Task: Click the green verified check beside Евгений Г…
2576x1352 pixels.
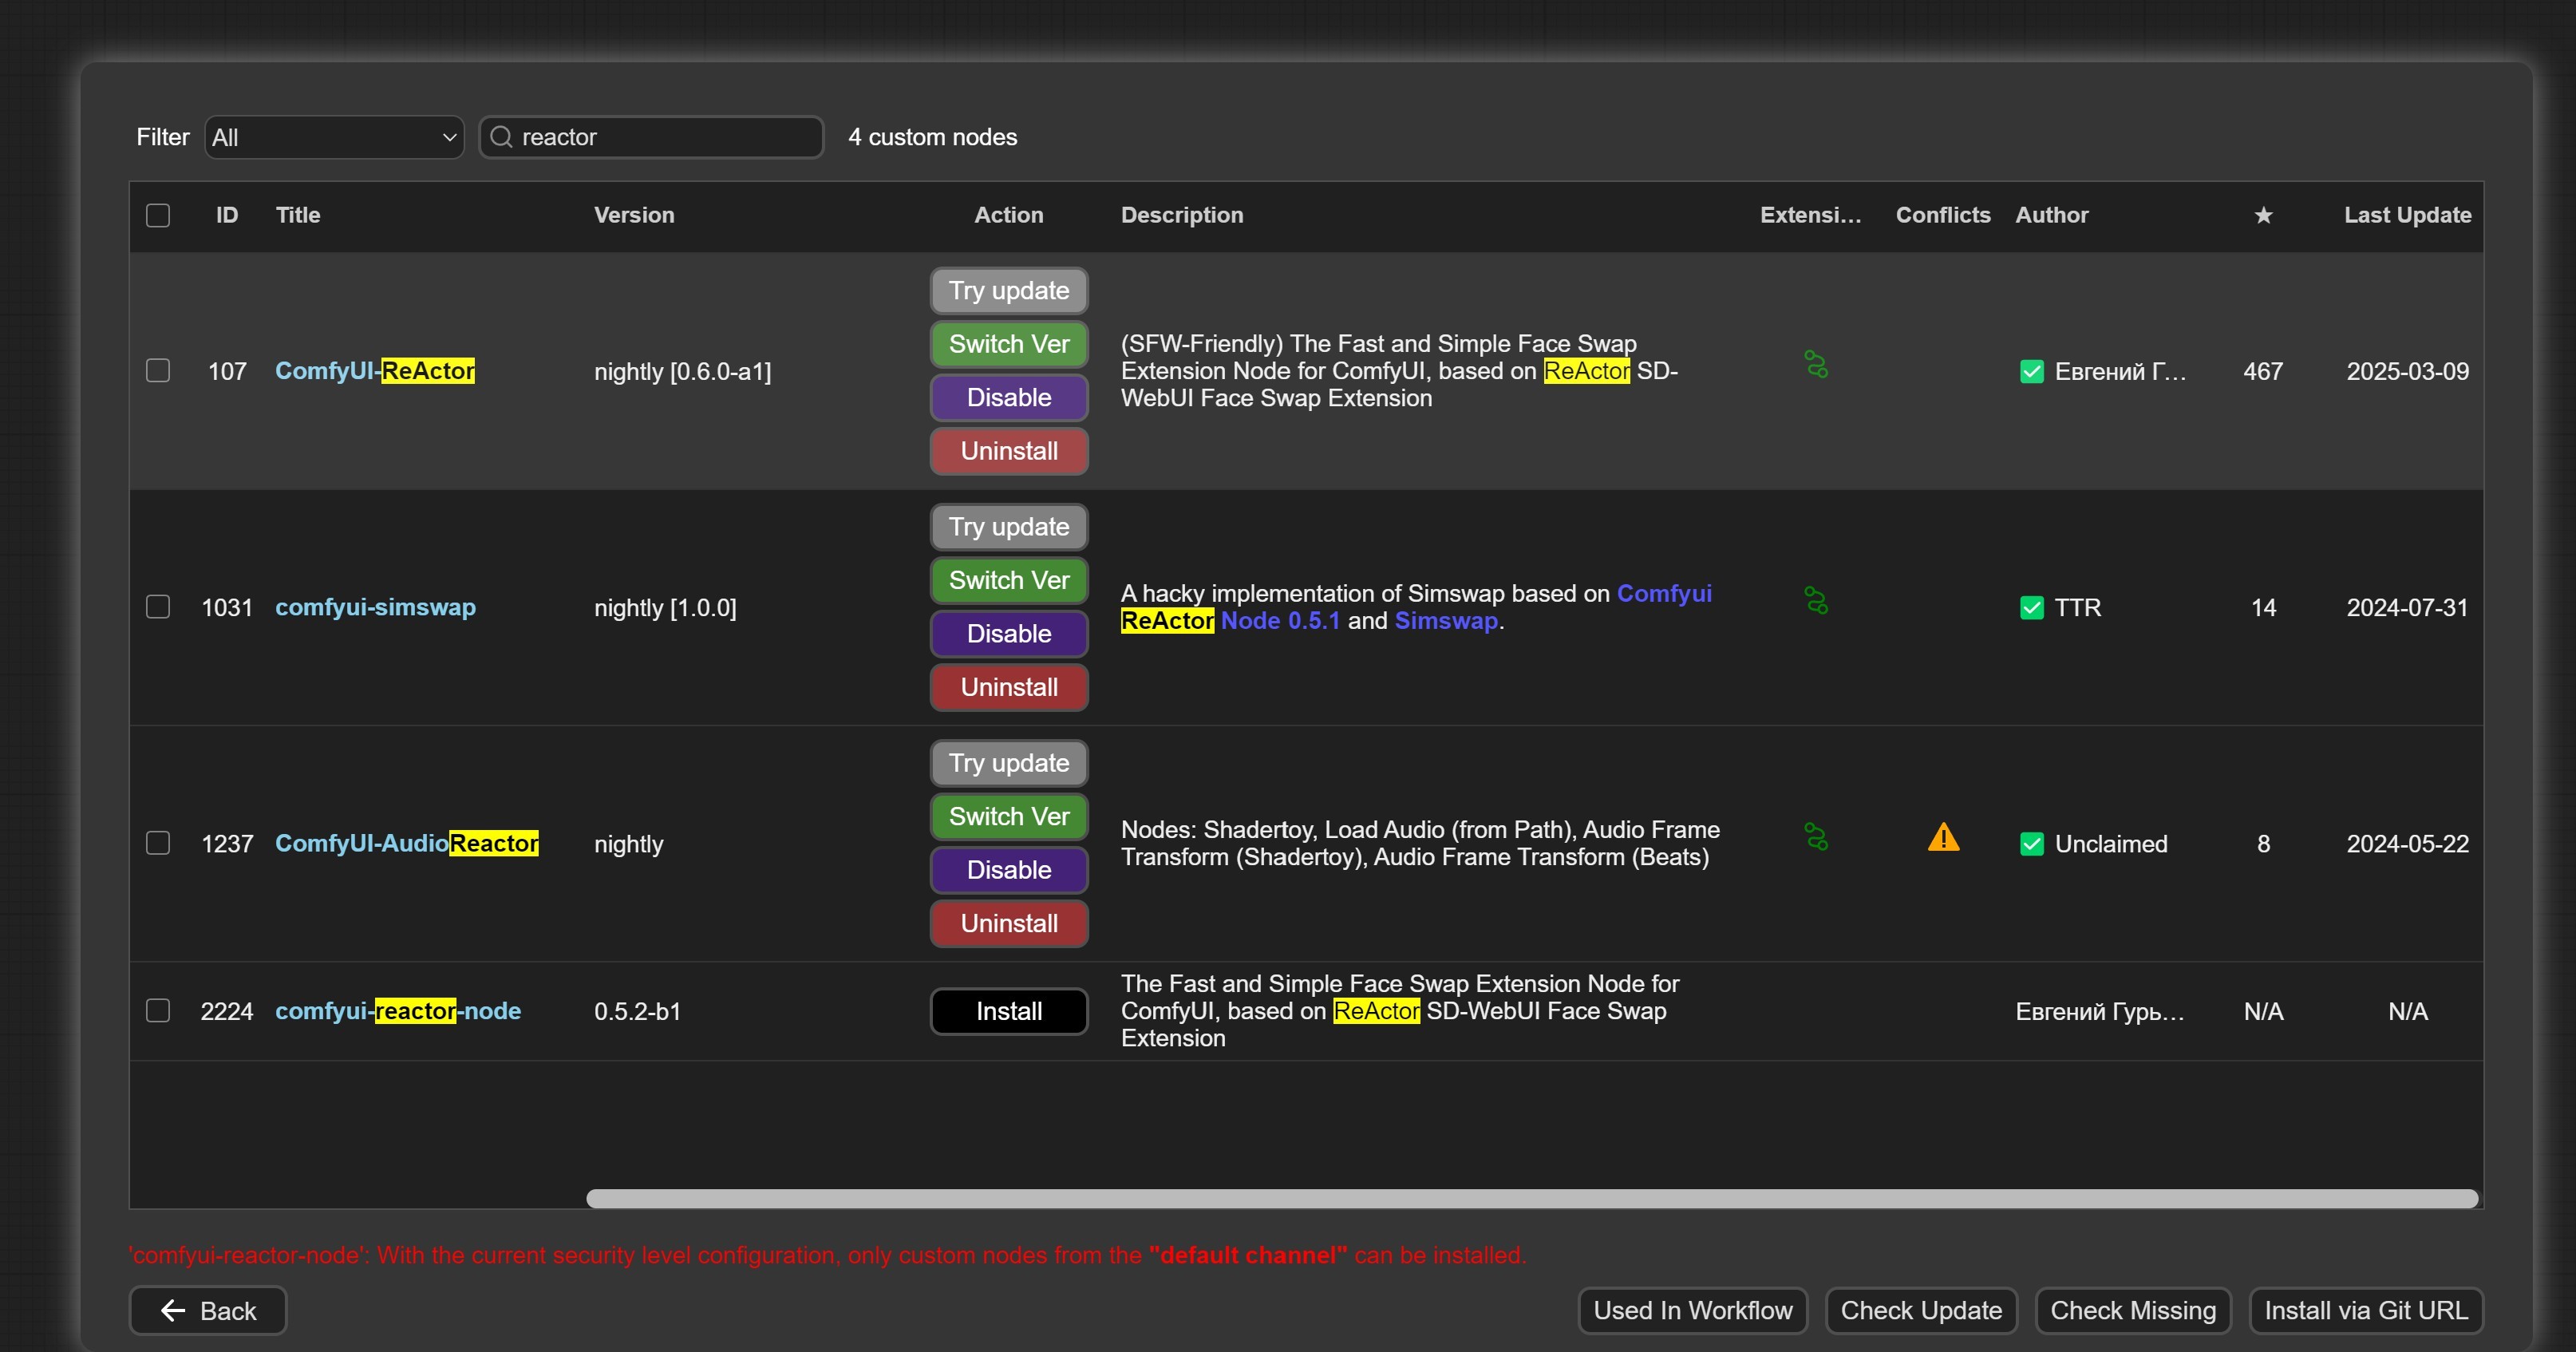Action: coord(2031,372)
